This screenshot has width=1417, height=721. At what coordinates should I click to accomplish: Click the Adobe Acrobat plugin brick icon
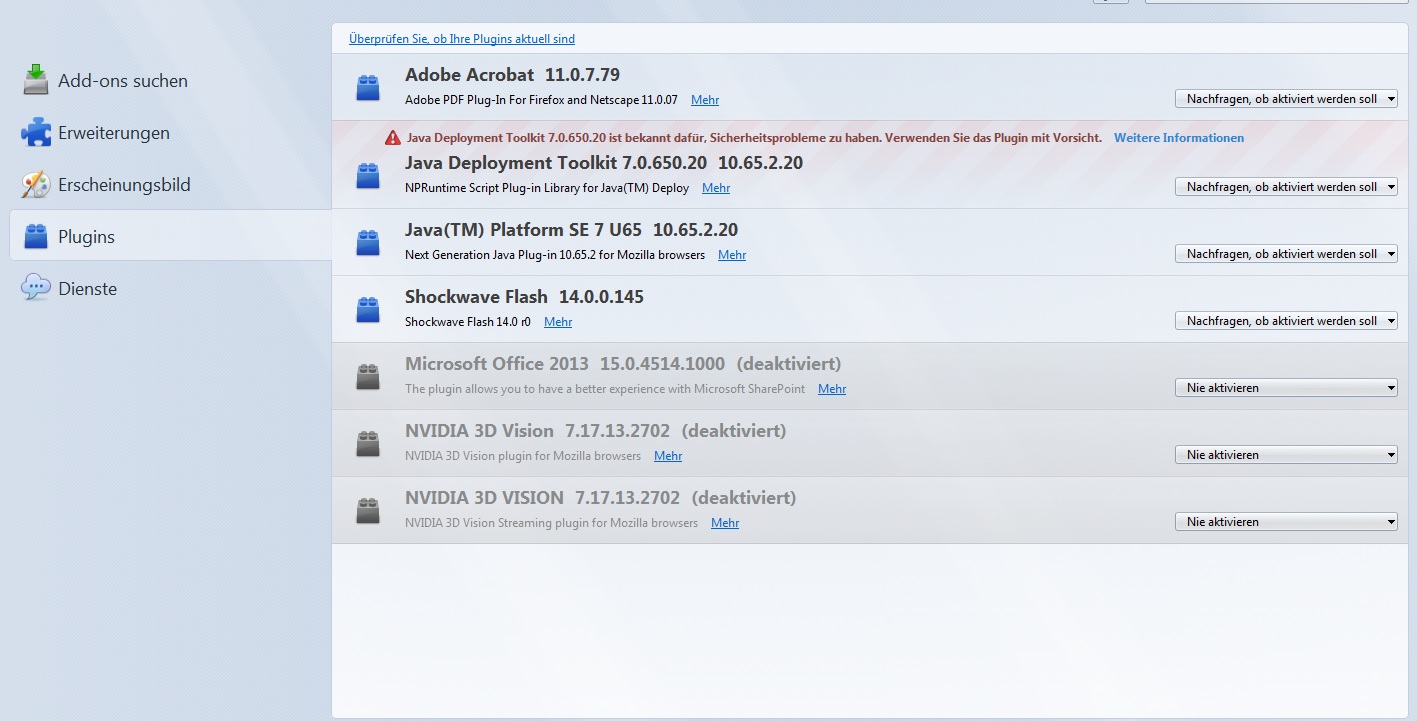point(368,88)
